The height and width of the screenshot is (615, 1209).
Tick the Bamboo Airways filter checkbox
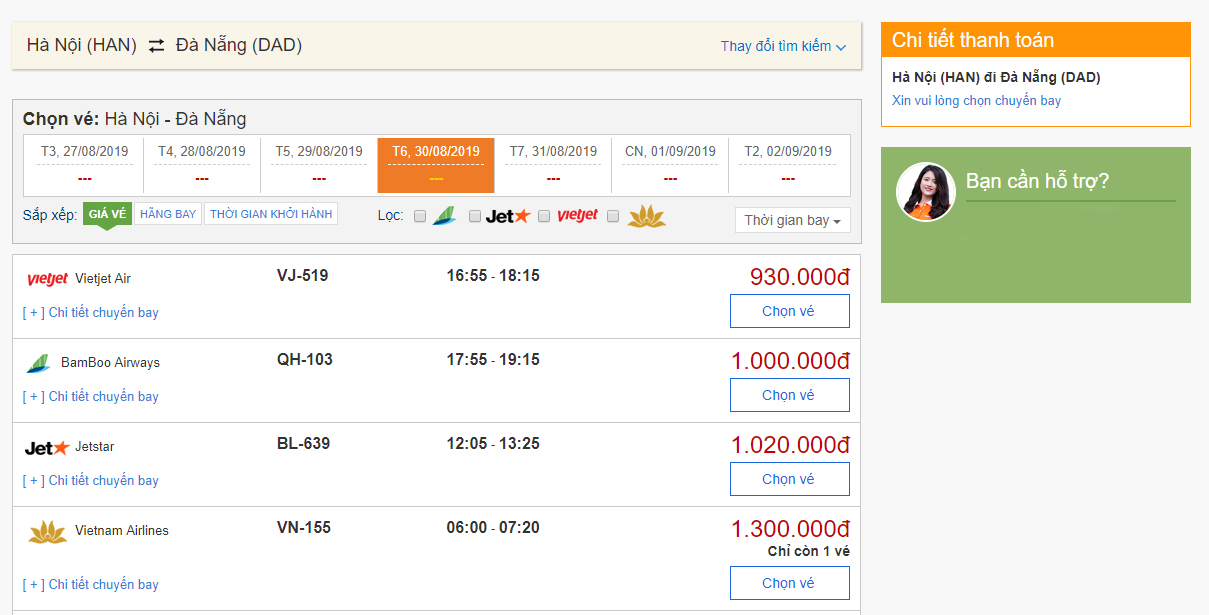pyautogui.click(x=420, y=216)
